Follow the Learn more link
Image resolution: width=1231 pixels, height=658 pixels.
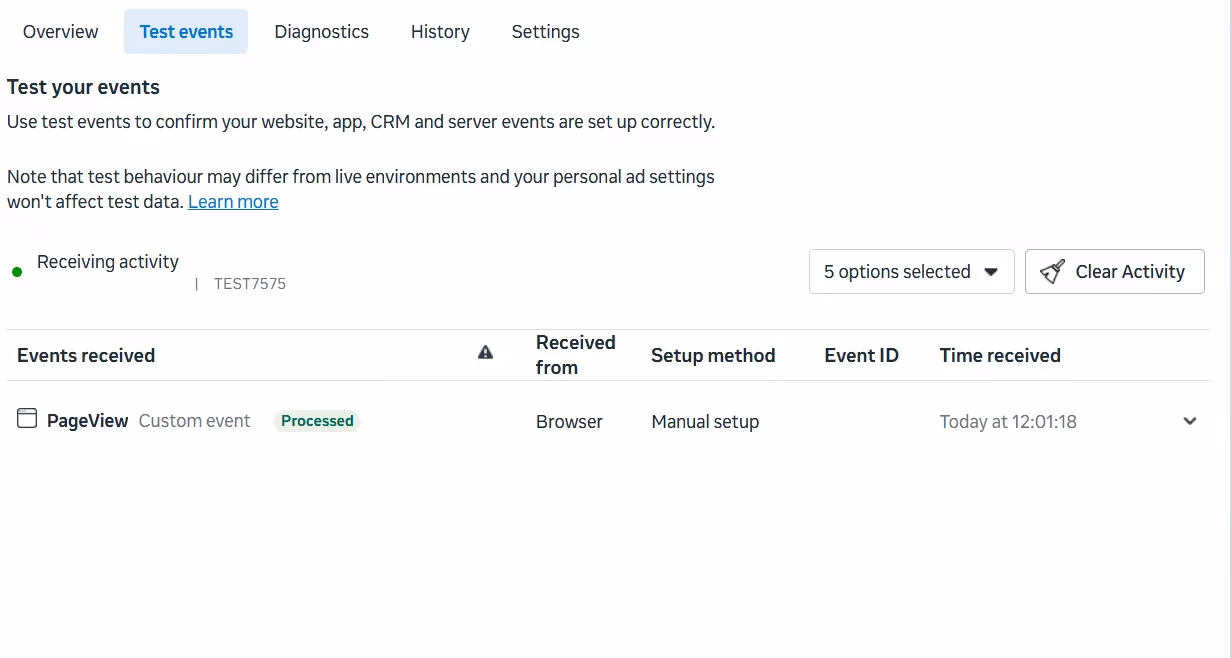point(233,202)
